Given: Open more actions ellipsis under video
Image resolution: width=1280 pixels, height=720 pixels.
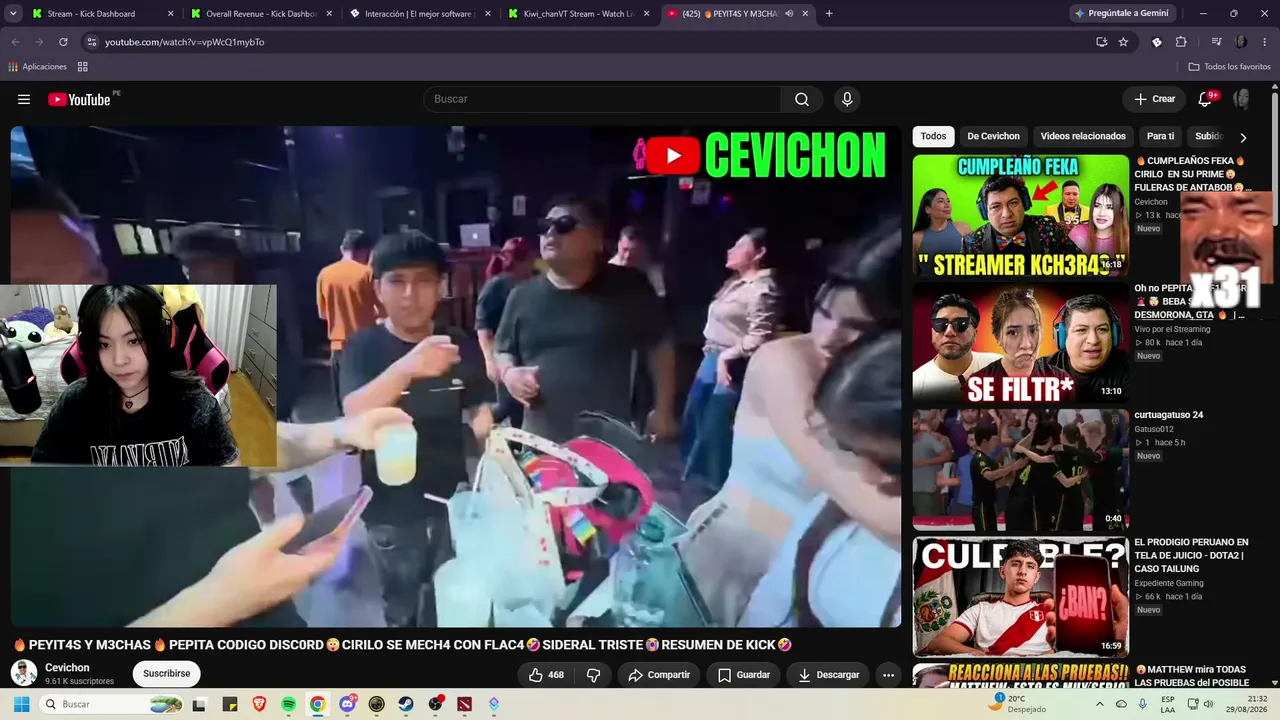Looking at the screenshot, I should click(x=888, y=675).
